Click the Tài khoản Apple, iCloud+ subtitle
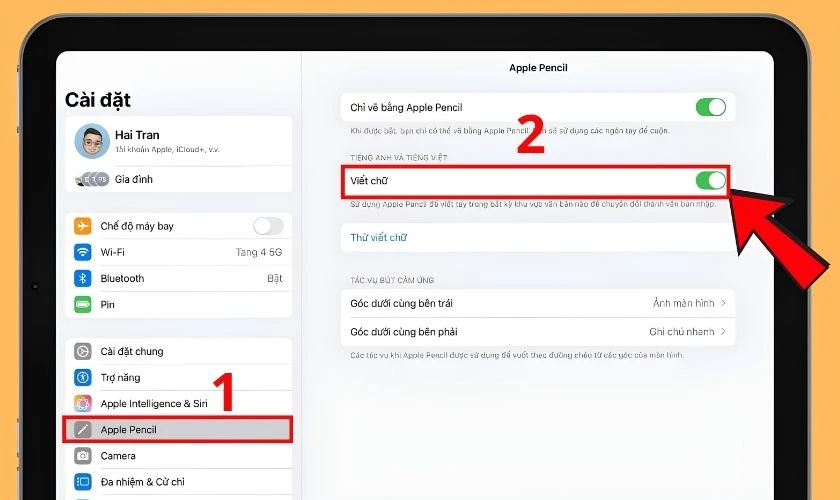The width and height of the screenshot is (840, 500). pyautogui.click(x=167, y=150)
